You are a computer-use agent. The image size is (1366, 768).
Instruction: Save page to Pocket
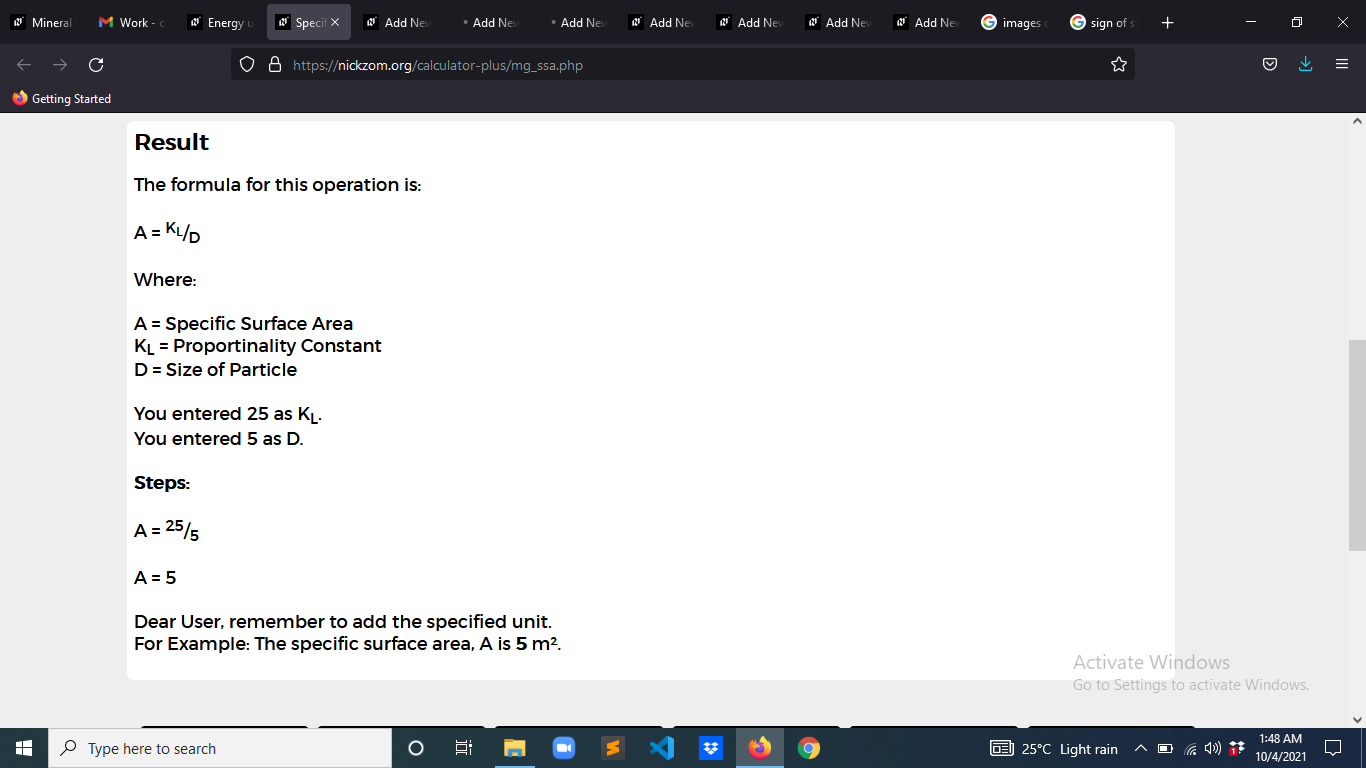1270,65
